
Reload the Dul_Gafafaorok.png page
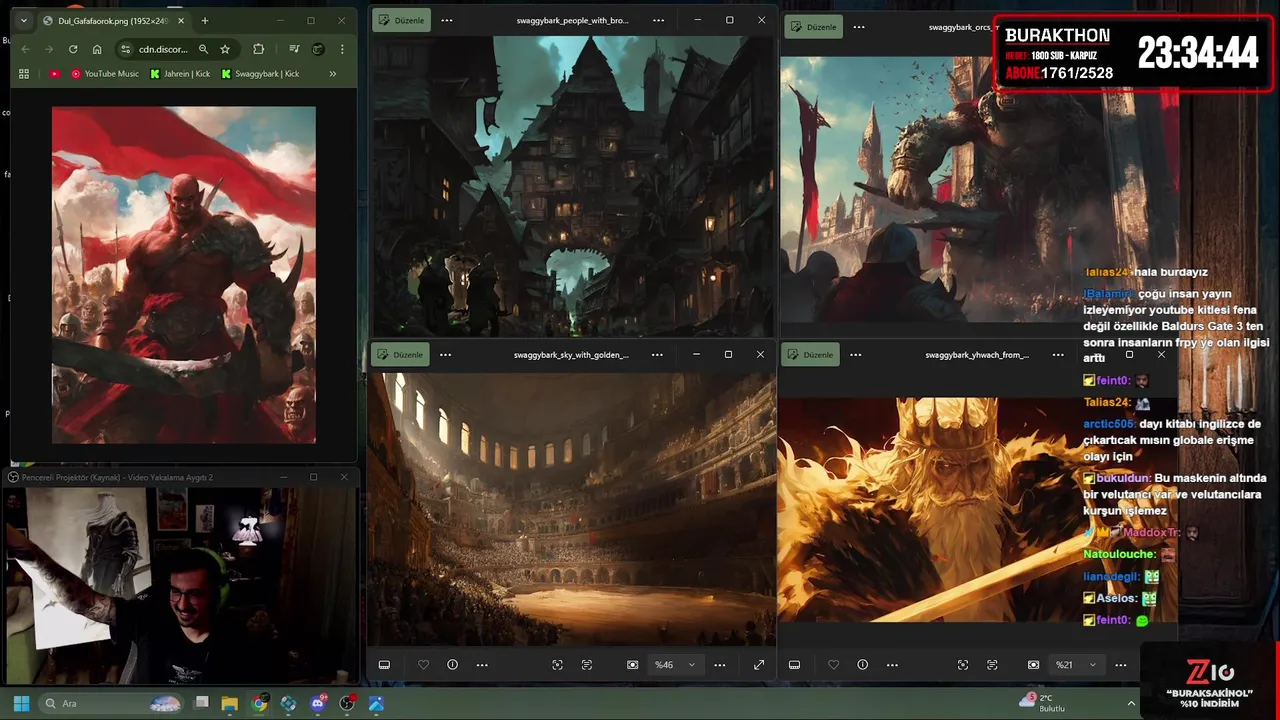click(x=73, y=49)
